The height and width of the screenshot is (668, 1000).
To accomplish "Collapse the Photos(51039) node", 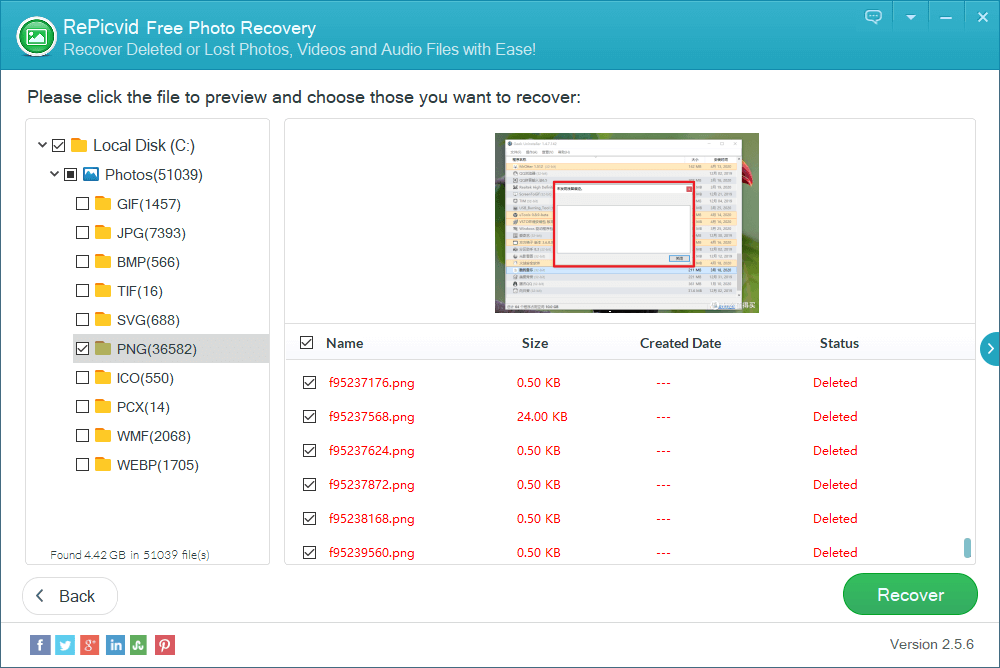I will (55, 174).
